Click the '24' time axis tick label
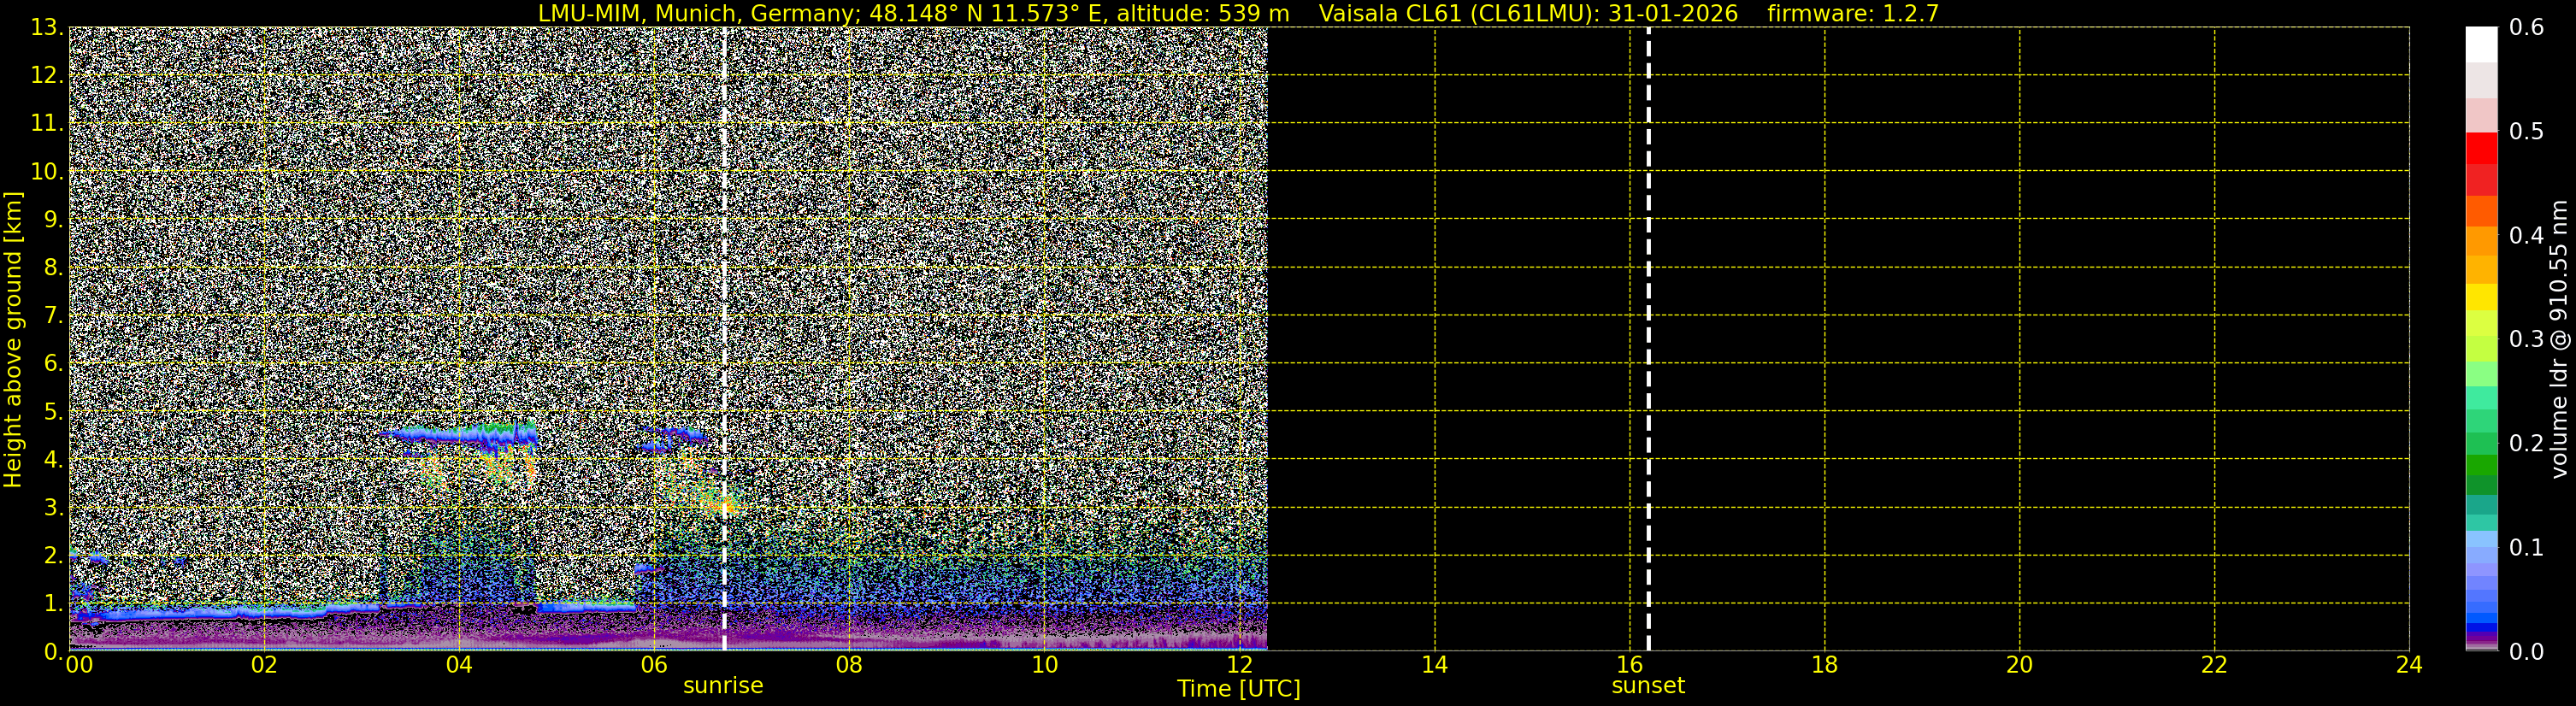This screenshot has width=2576, height=706. tap(2409, 665)
